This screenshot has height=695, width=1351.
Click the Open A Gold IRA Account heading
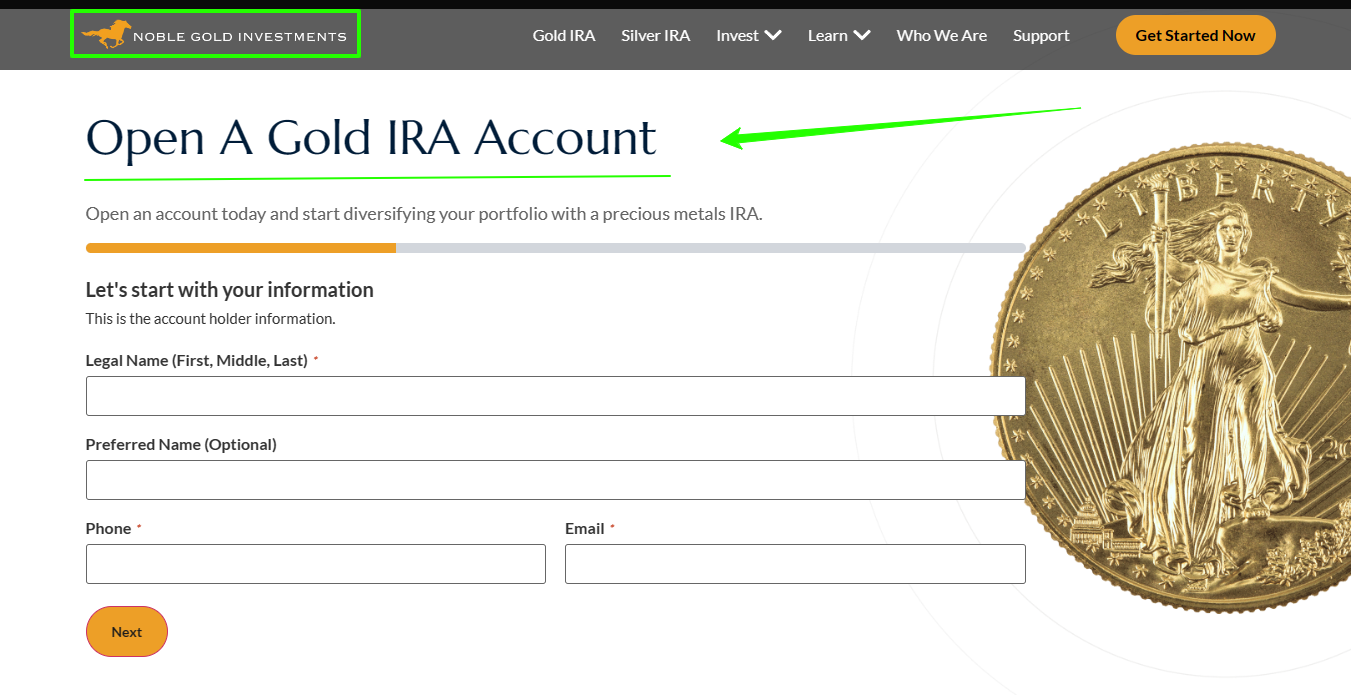click(x=371, y=138)
